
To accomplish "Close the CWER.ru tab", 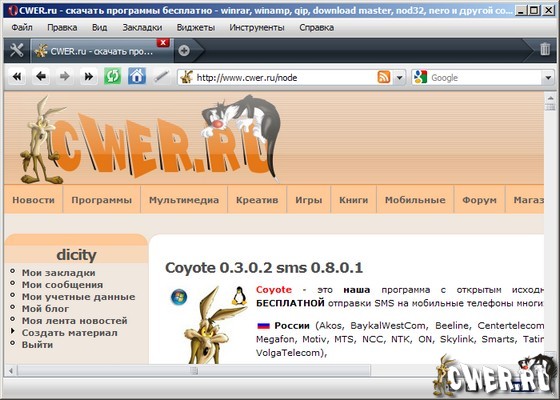I will [x=163, y=42].
